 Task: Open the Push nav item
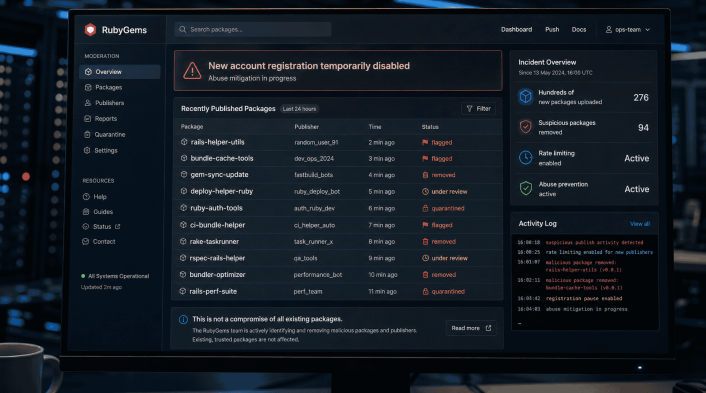point(552,29)
